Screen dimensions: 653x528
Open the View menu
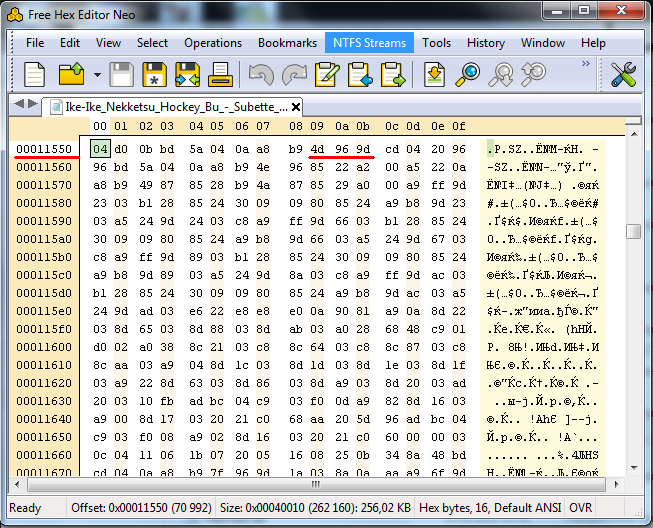point(108,43)
